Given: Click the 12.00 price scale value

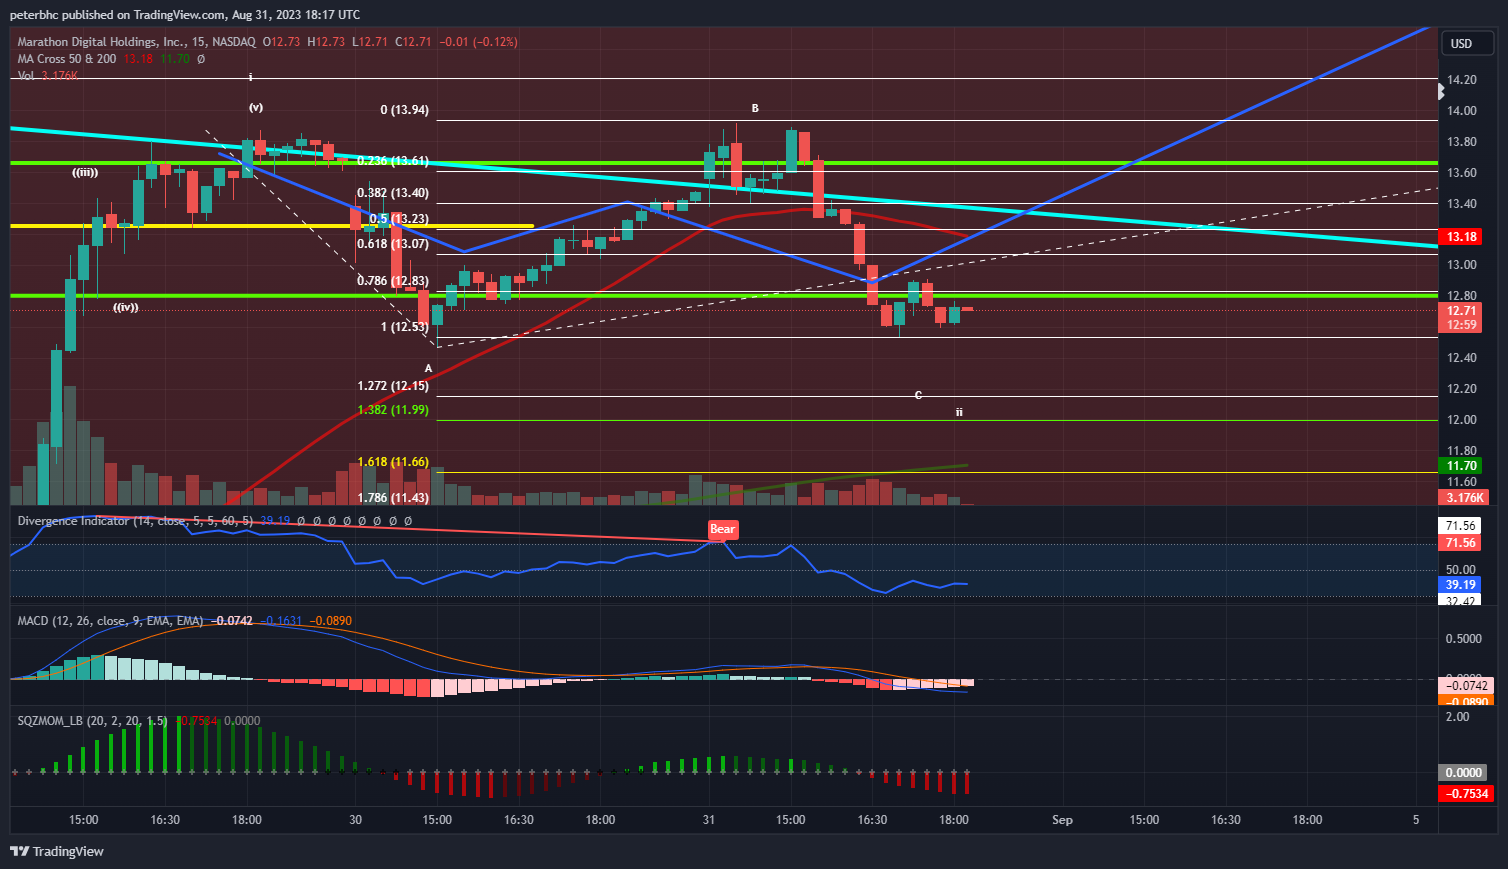Looking at the screenshot, I should tap(1462, 420).
